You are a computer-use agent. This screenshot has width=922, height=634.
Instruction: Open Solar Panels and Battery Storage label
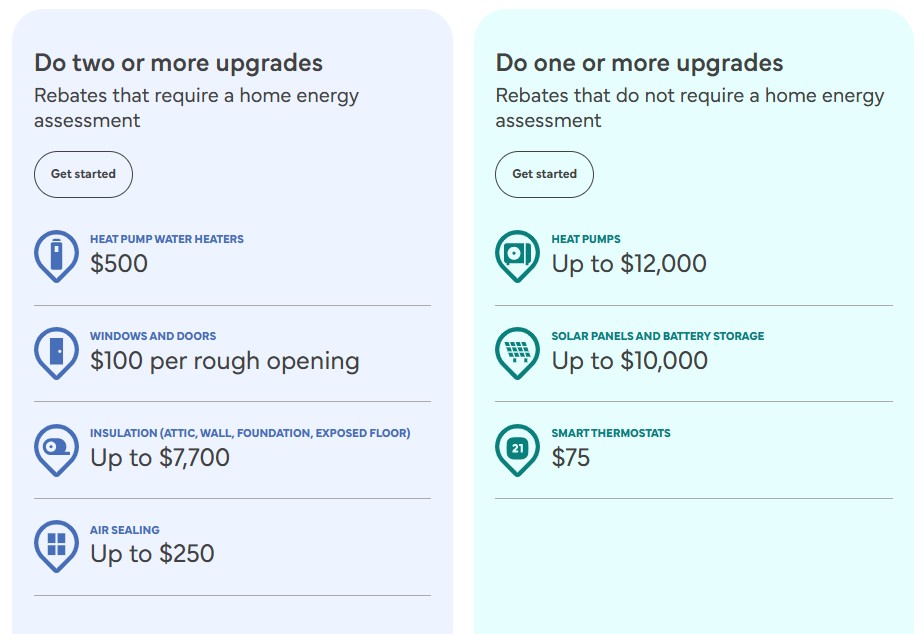coord(657,337)
